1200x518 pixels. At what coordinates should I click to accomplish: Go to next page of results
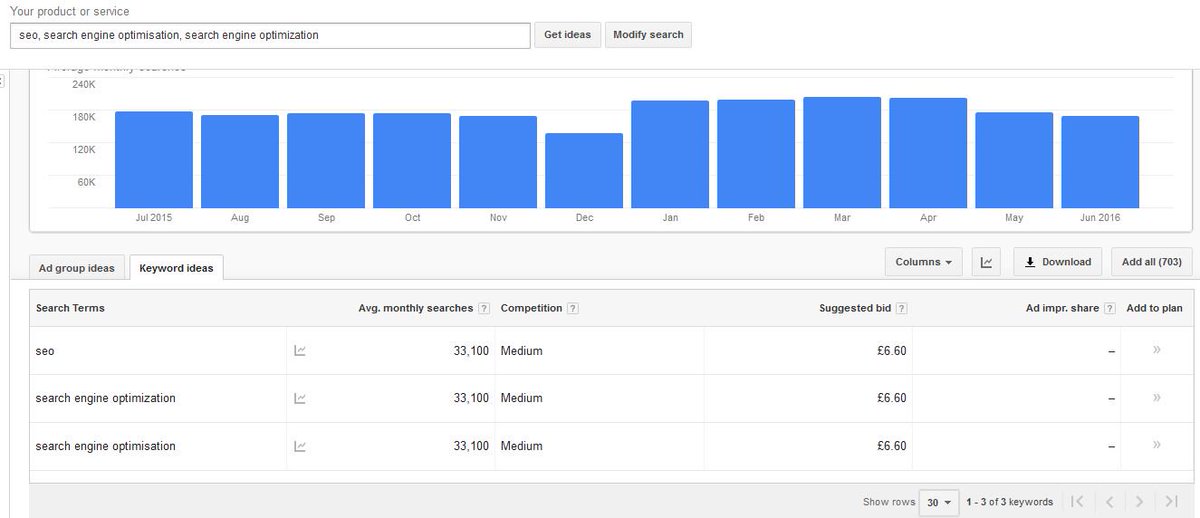point(1139,502)
